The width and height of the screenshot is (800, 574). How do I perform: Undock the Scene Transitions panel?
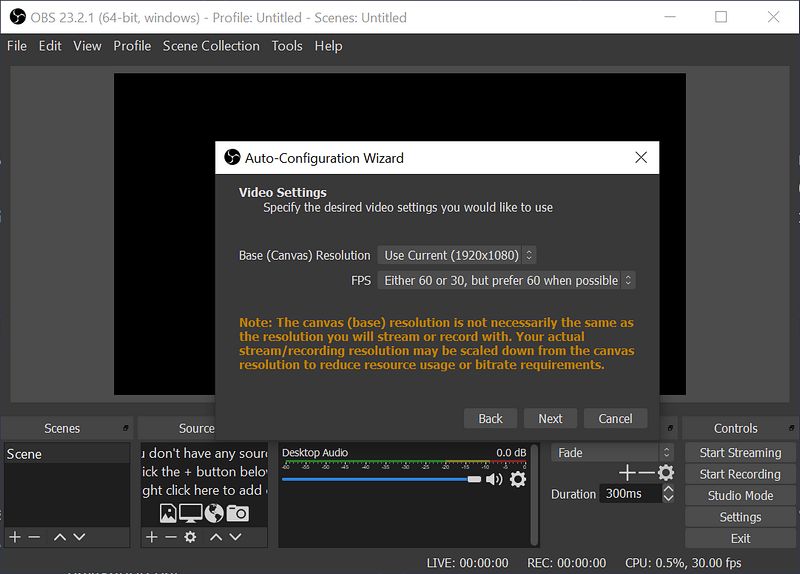[670, 428]
